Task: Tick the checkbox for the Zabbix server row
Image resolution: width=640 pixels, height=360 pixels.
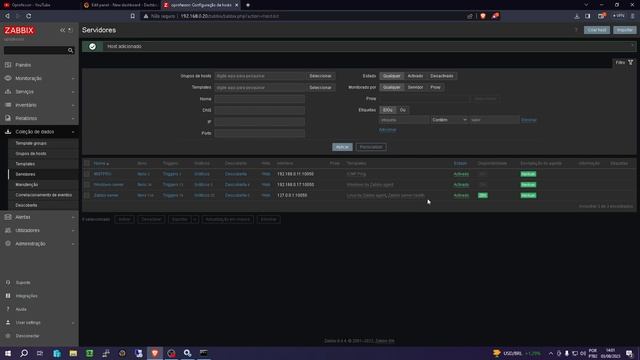Action: coord(87,195)
